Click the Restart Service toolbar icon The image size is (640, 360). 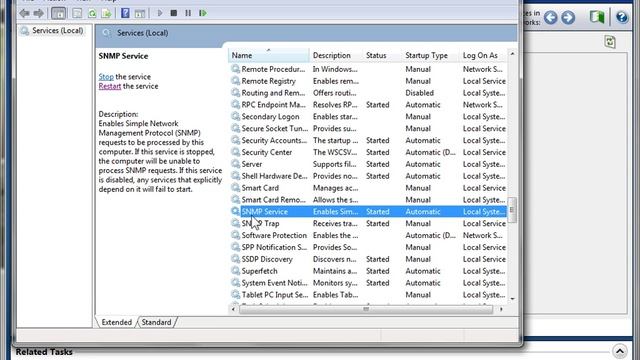point(203,13)
